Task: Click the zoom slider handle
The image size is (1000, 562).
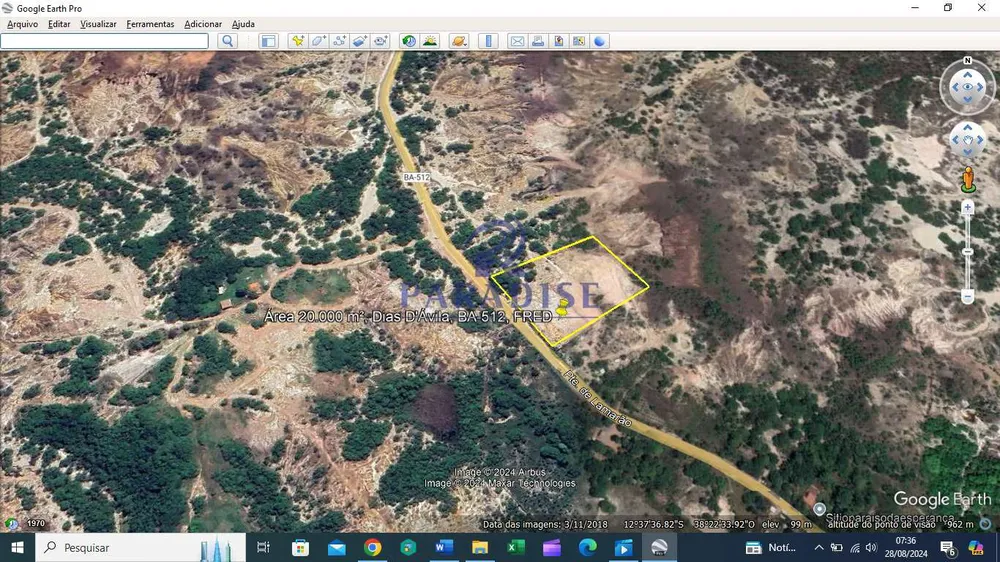Action: coord(967,252)
